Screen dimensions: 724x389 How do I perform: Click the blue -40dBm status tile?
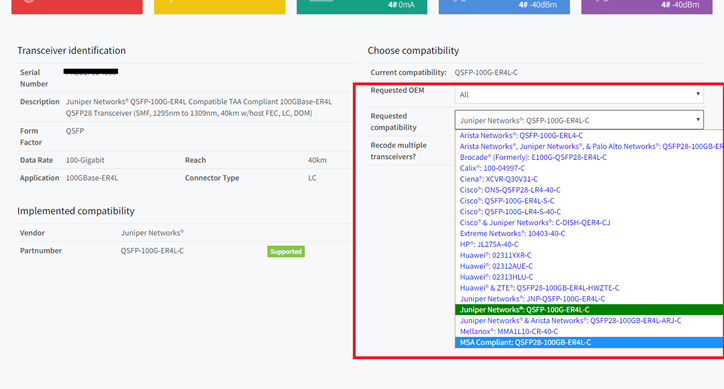(x=504, y=6)
